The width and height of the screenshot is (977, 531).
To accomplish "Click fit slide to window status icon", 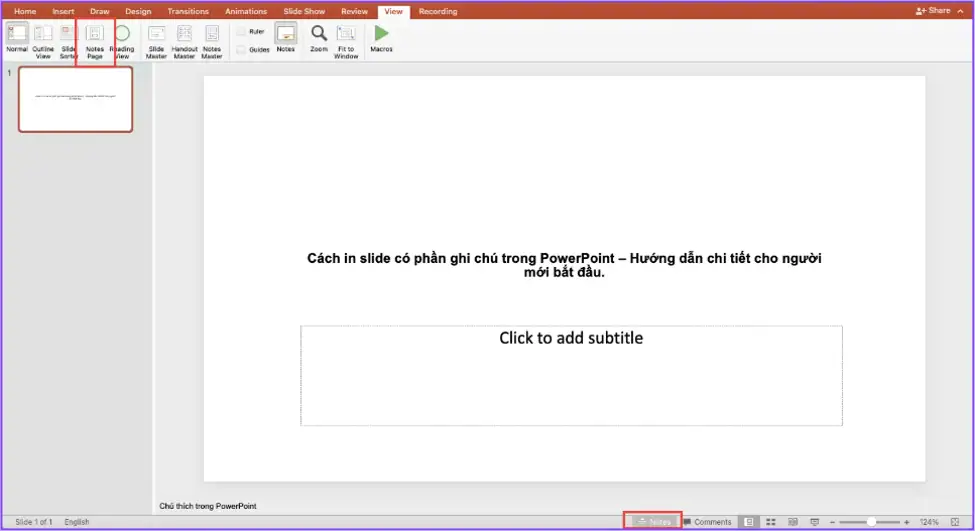I will point(955,522).
